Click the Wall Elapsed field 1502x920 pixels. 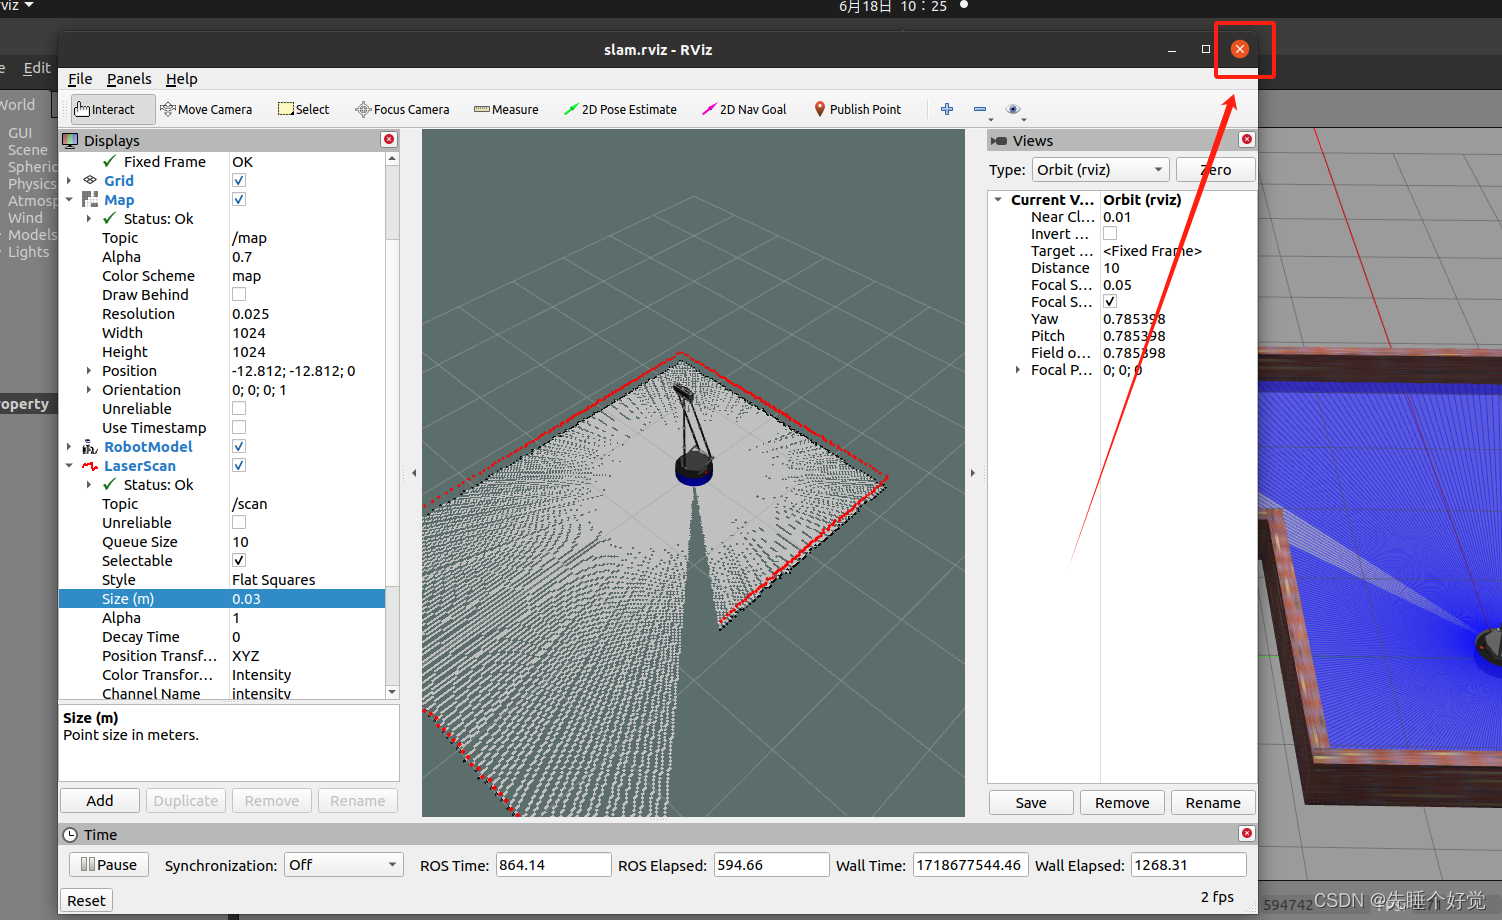pyautogui.click(x=1189, y=865)
